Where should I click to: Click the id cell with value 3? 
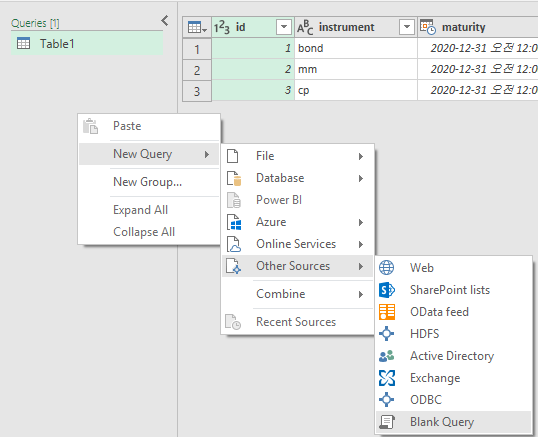(x=253, y=90)
